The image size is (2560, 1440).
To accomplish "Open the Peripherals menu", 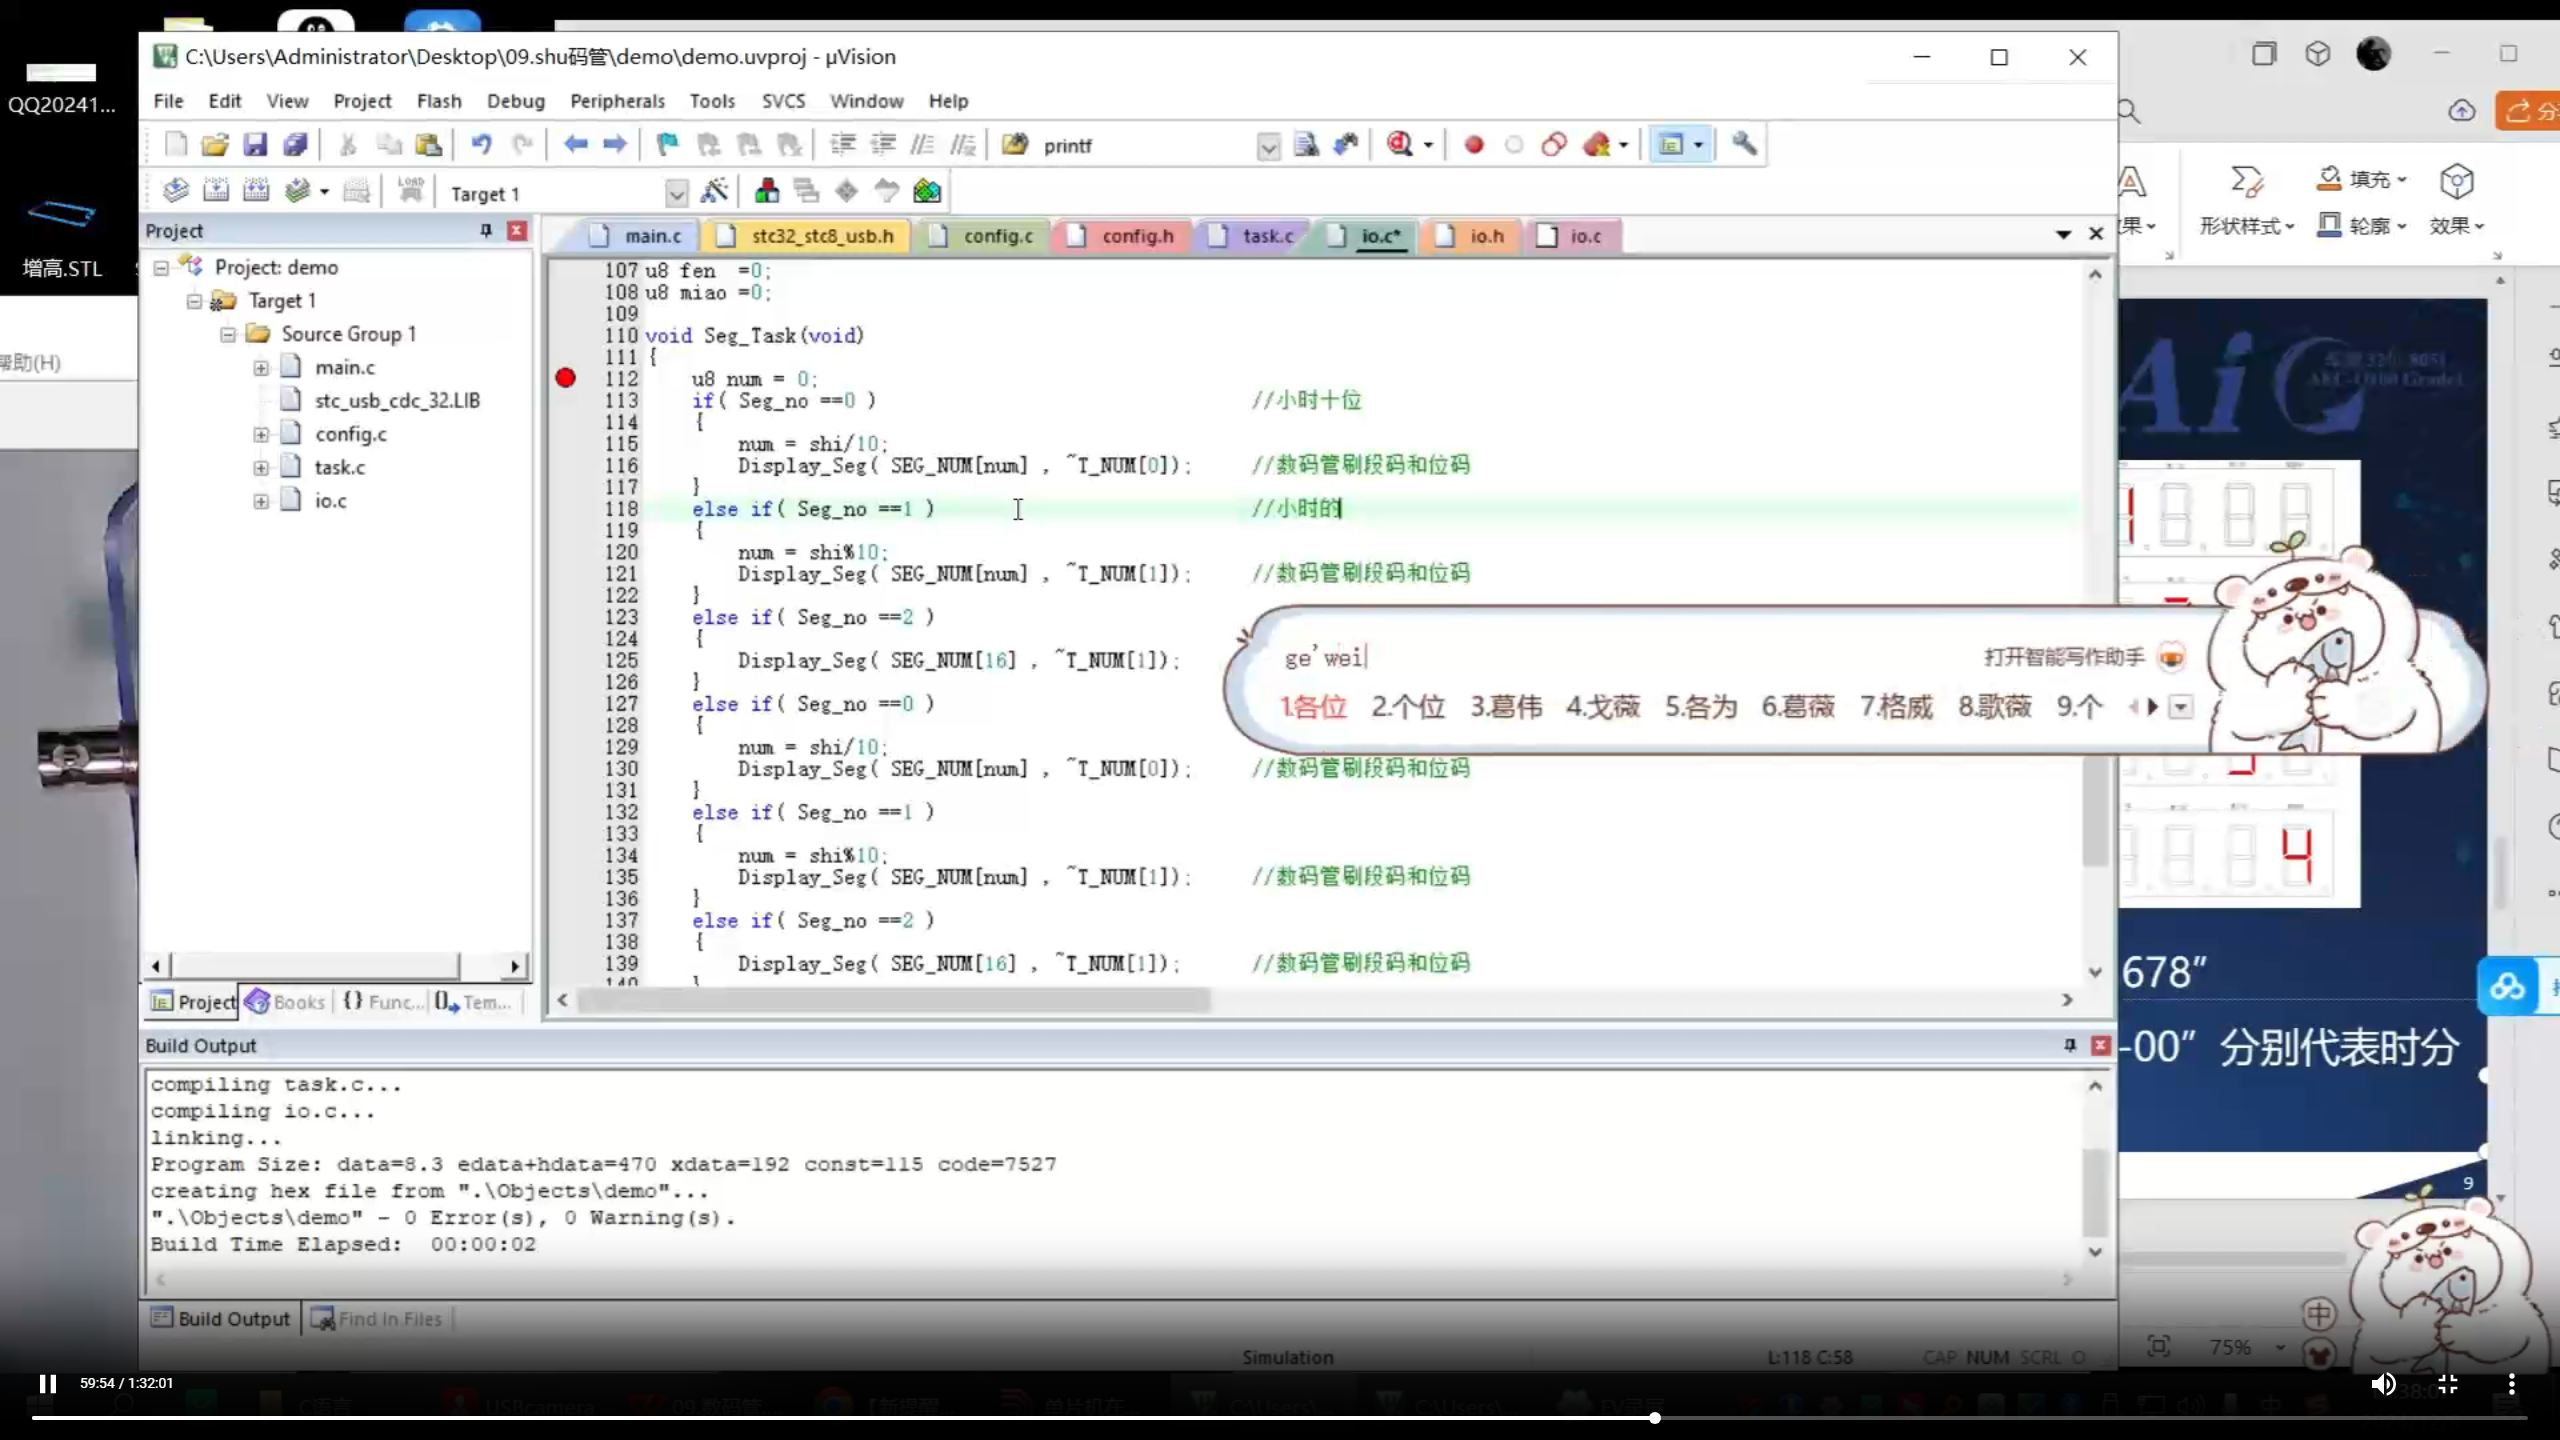I will 617,101.
